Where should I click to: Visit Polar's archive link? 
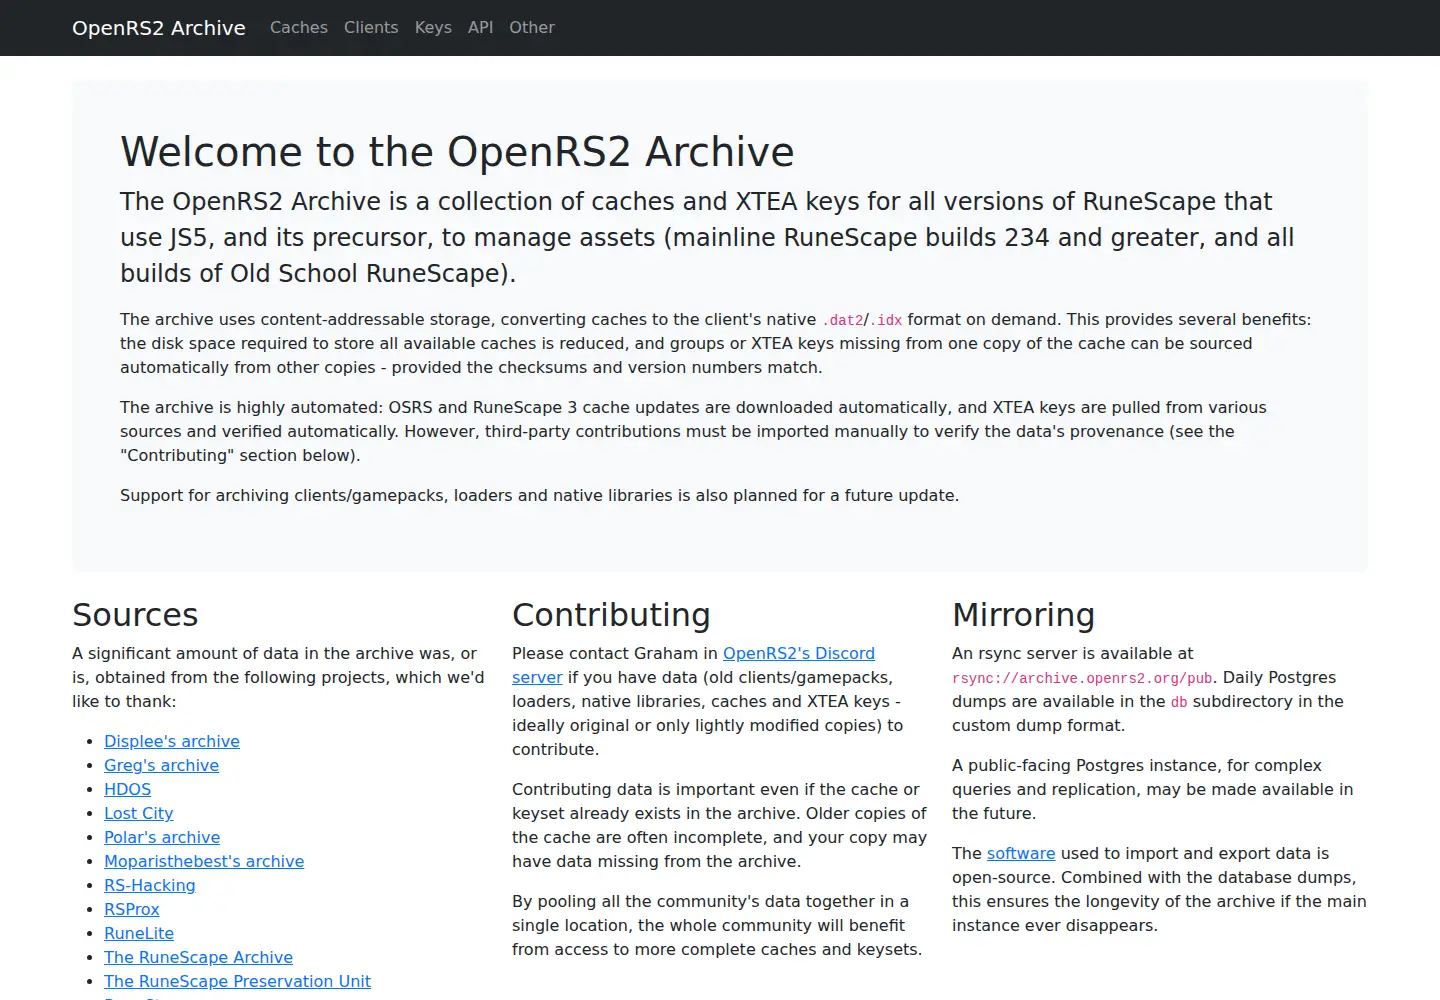point(162,837)
